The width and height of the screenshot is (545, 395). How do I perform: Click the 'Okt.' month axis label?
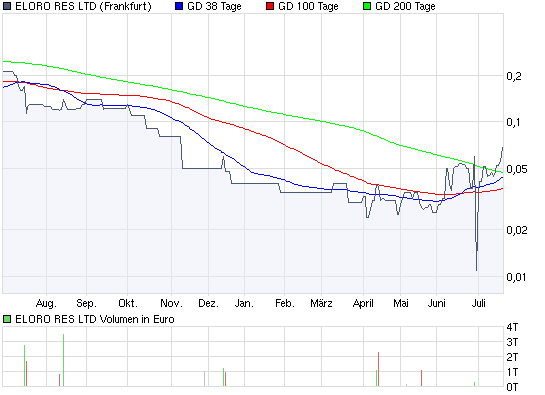tap(128, 304)
